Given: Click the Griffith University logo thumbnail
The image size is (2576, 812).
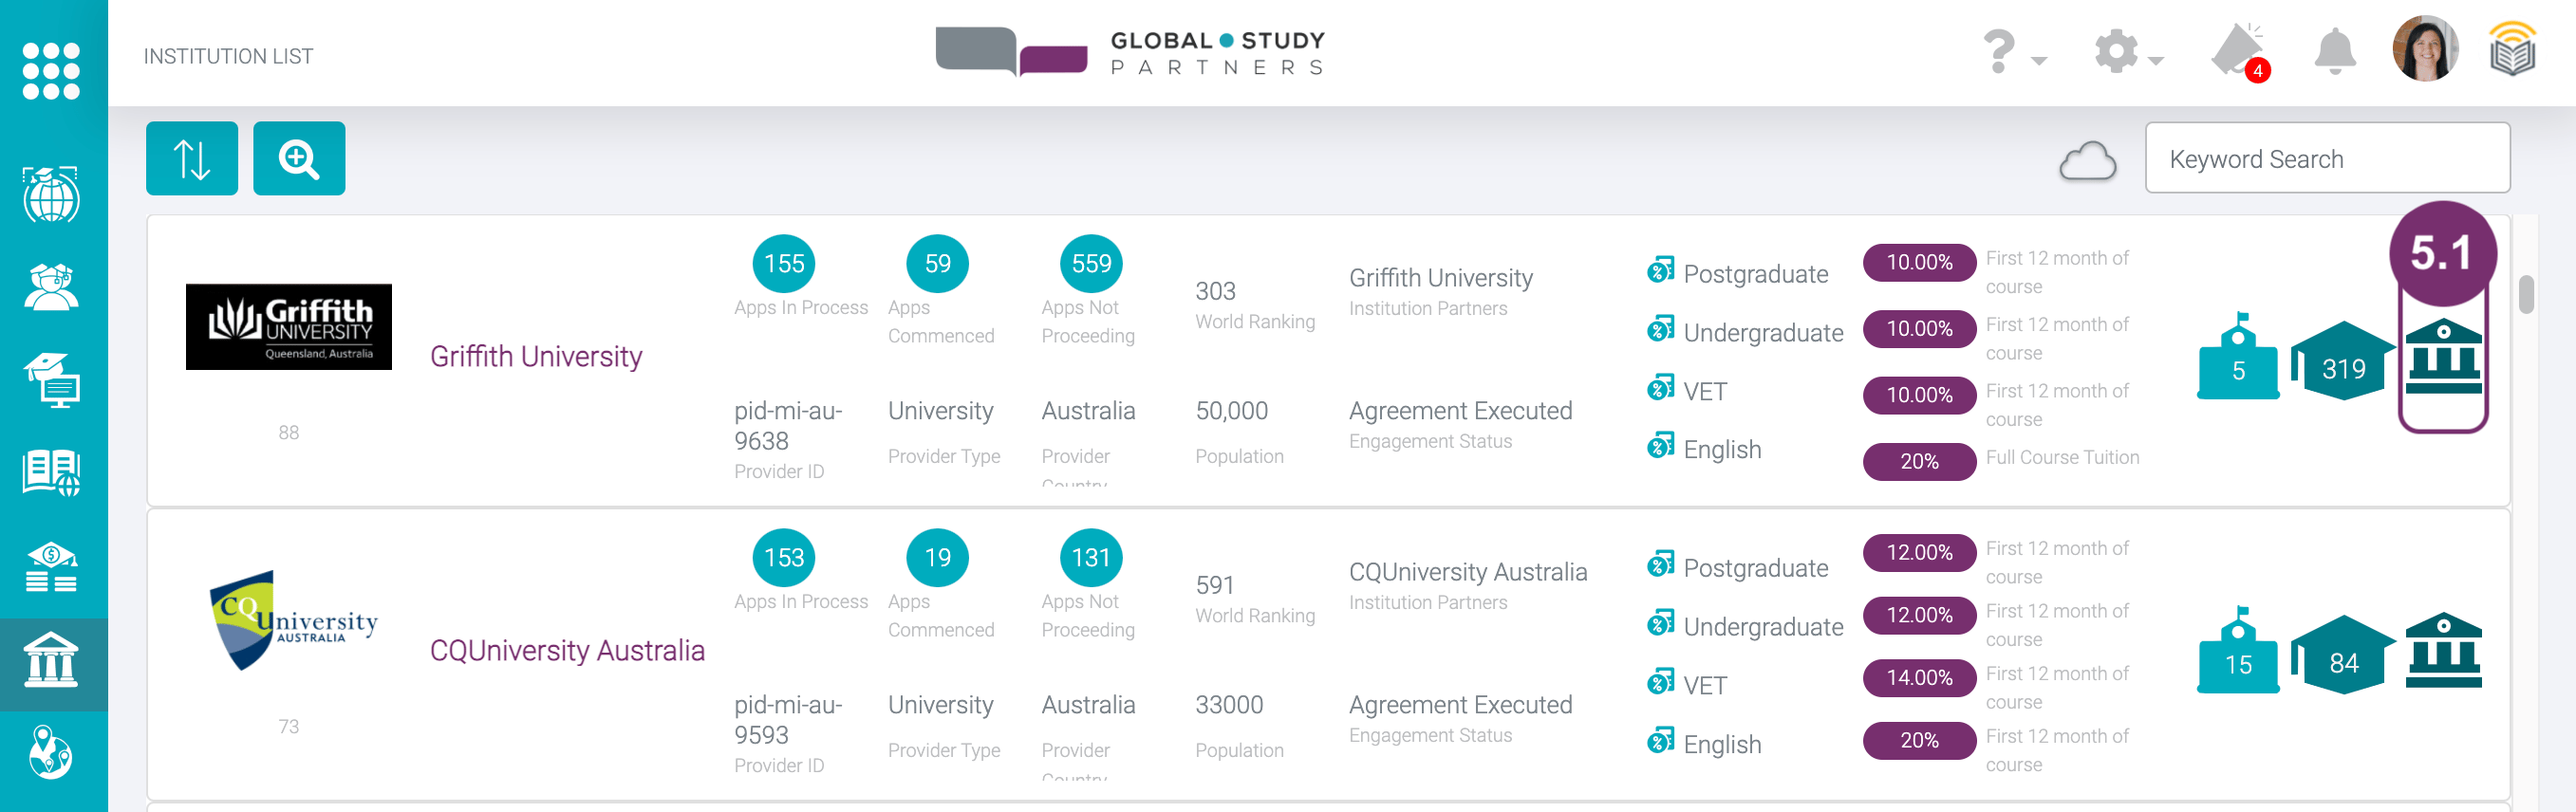Looking at the screenshot, I should 289,327.
